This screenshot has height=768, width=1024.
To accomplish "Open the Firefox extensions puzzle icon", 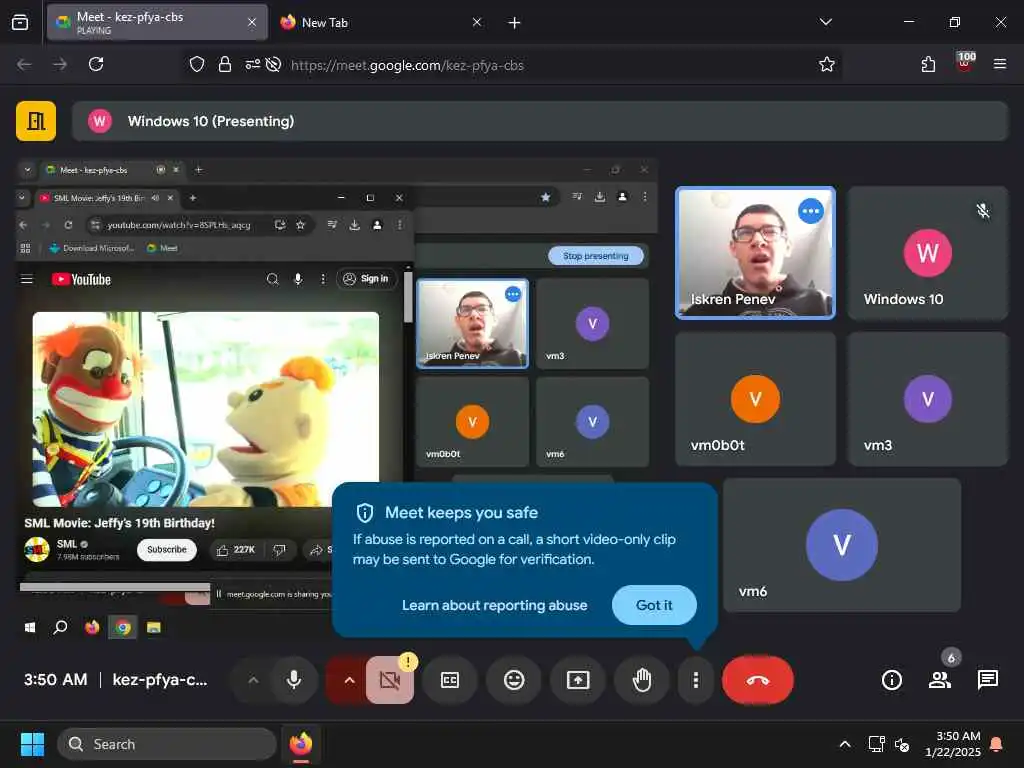I will (x=928, y=64).
